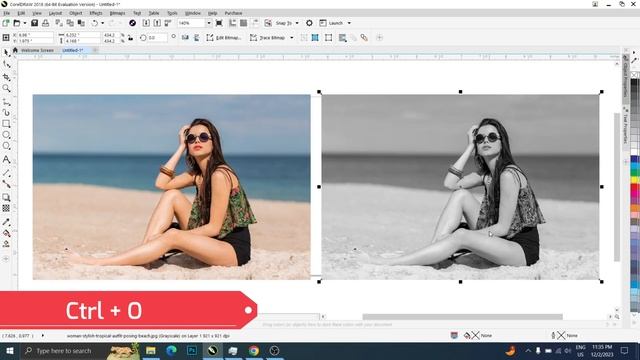Screen dimensions: 640x360
Task: Open the Effects menu
Action: point(96,13)
